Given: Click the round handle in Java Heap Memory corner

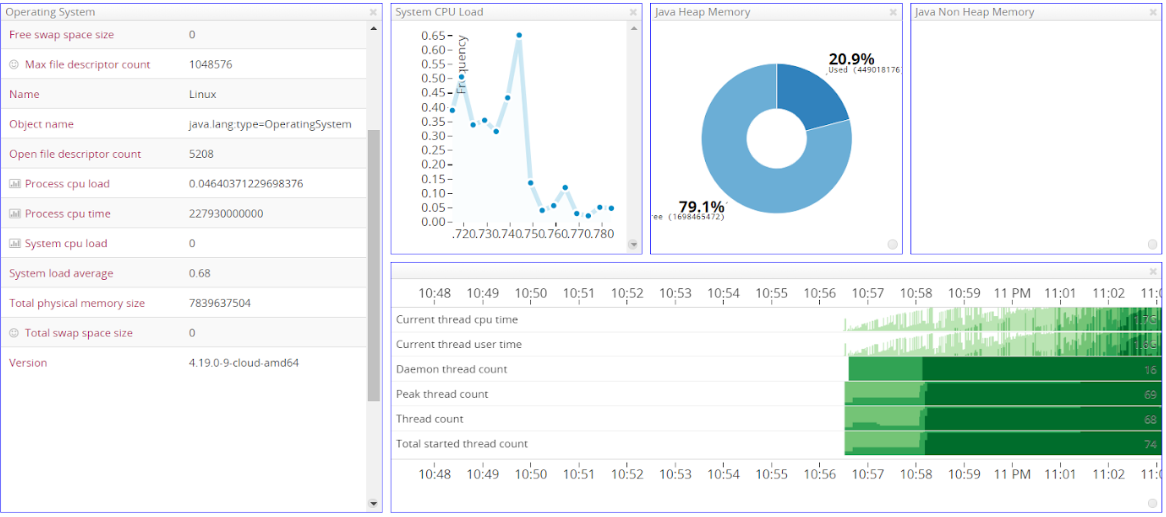Looking at the screenshot, I should click(x=892, y=244).
